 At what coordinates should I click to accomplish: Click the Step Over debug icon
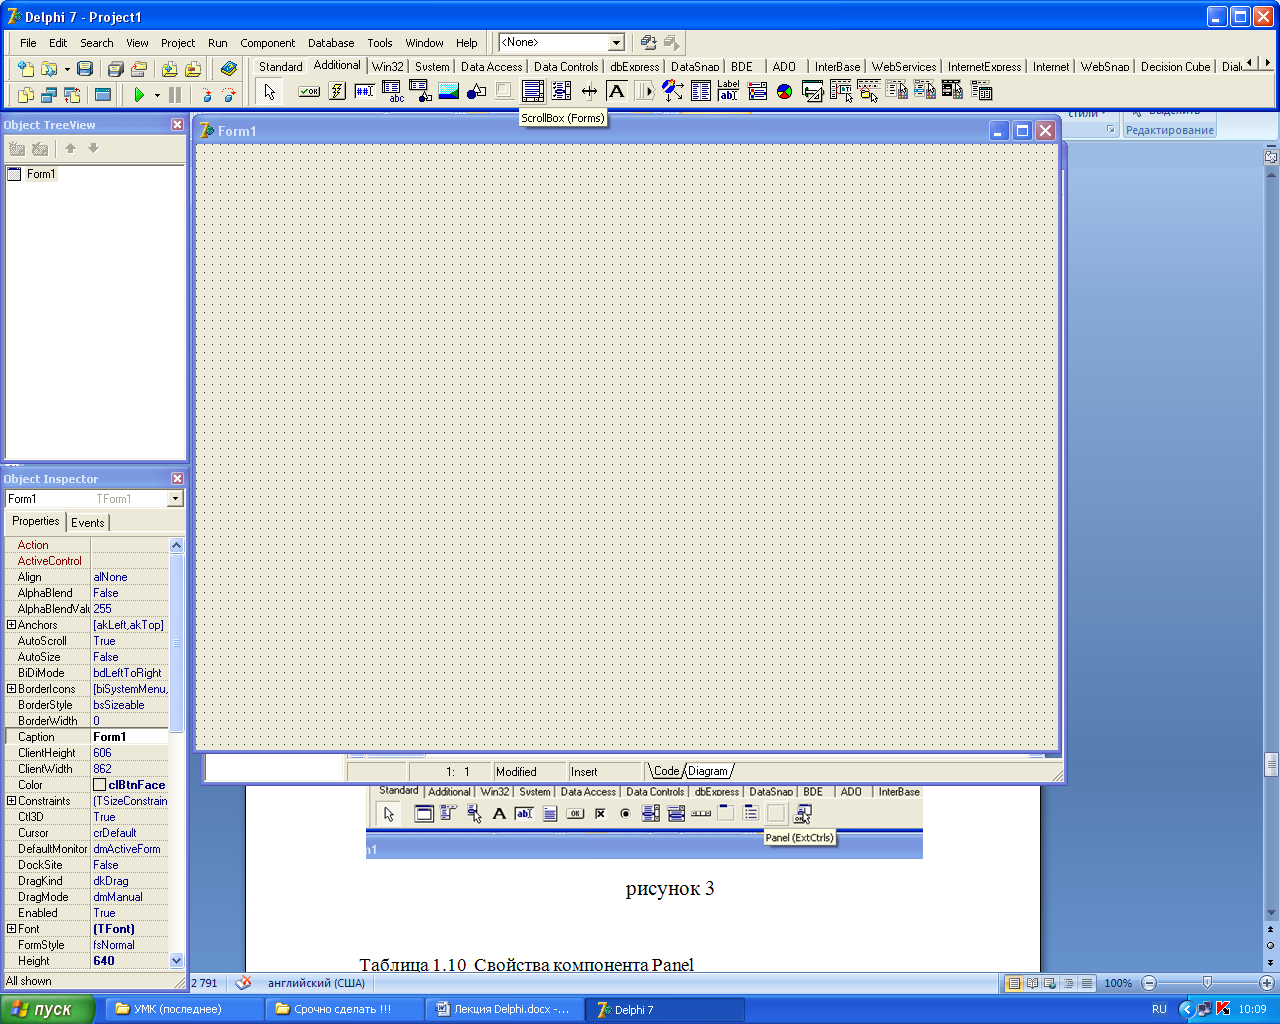tap(229, 95)
